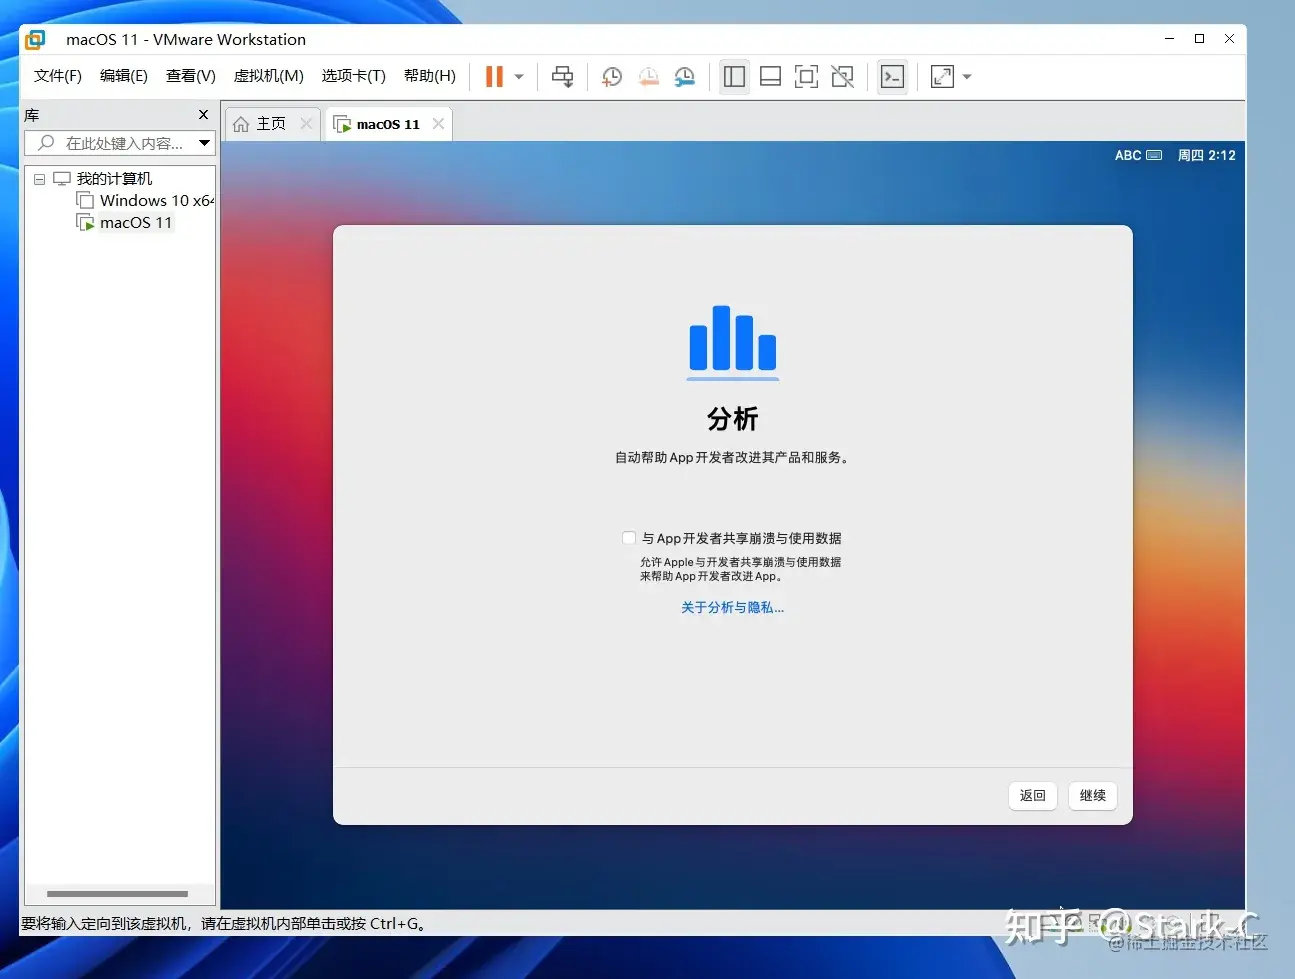
Task: Switch to the macOS 11 tab
Action: [388, 124]
